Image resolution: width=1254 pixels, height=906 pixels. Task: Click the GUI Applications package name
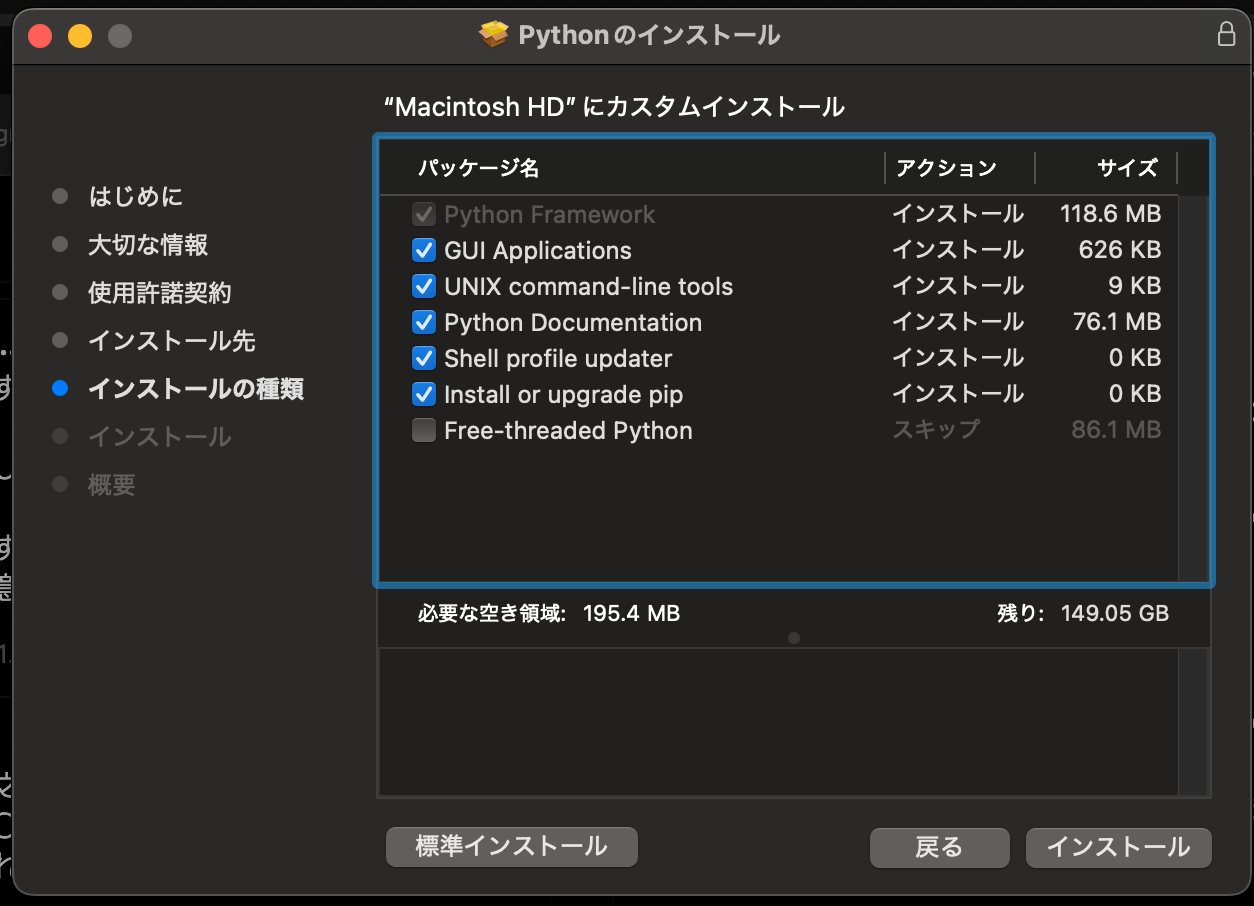(x=538, y=250)
